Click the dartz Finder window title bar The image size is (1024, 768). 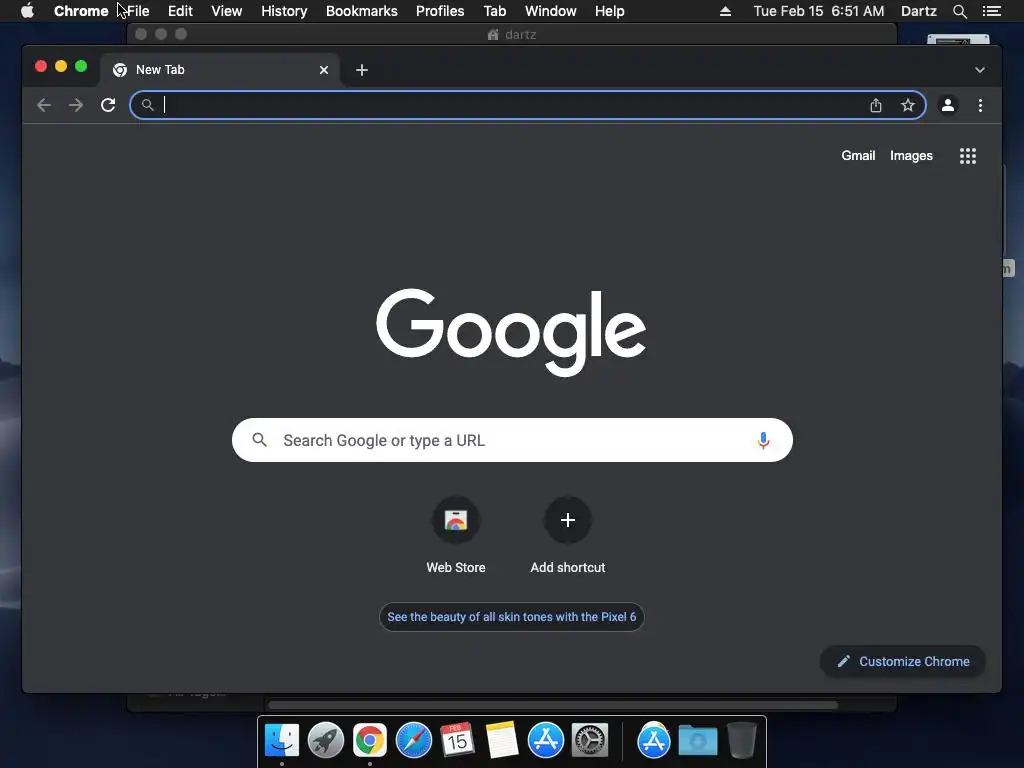[x=511, y=34]
